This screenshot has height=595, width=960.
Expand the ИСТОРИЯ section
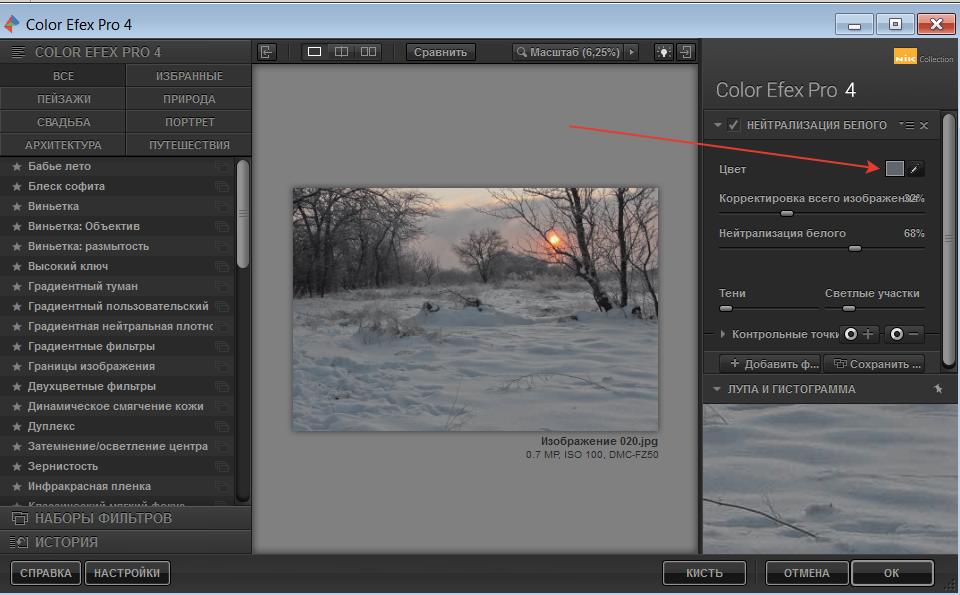point(126,542)
